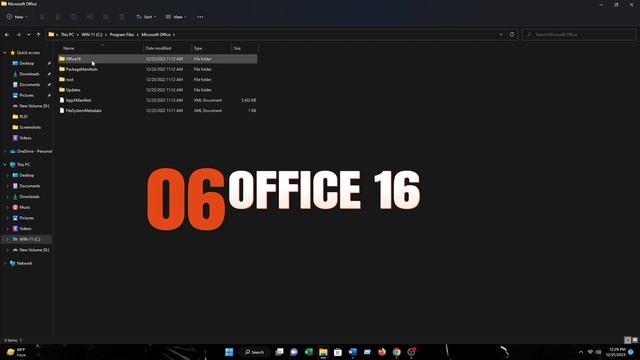
Task: Expand OneDrive - Personal in the sidebar
Action: coord(5,151)
